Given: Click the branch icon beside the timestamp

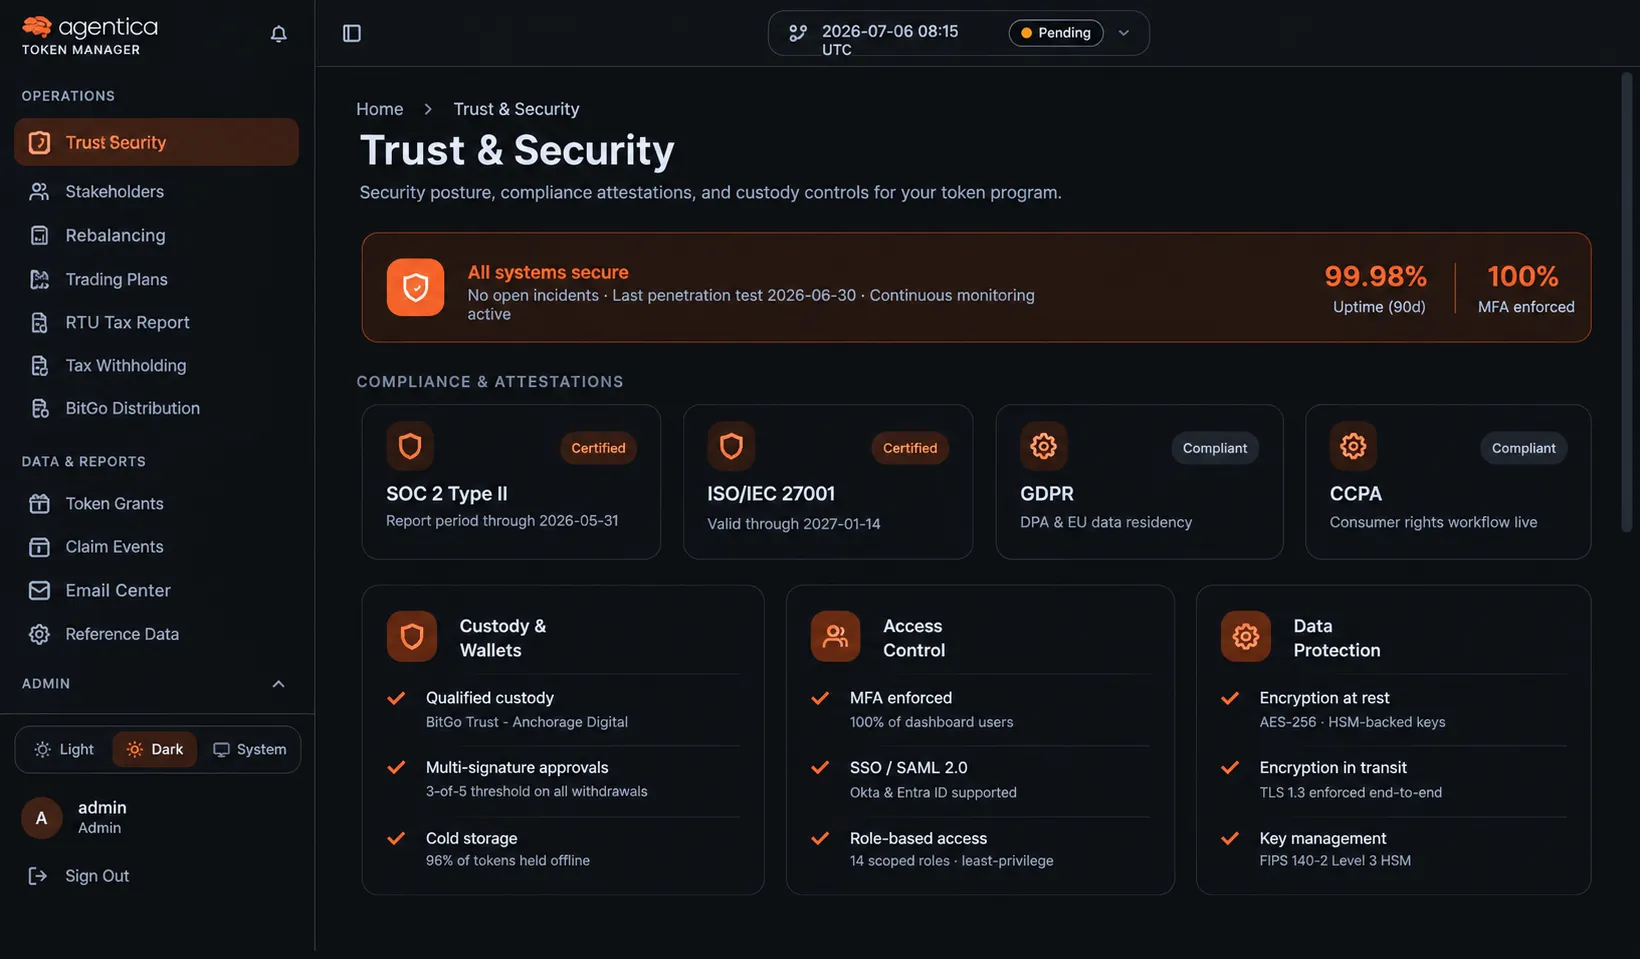Looking at the screenshot, I should 798,33.
